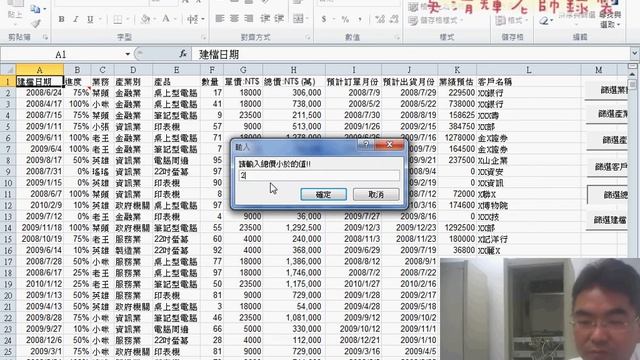
Task: Toggle Bold formatting in the ribbon
Action: pyautogui.click(x=61, y=19)
